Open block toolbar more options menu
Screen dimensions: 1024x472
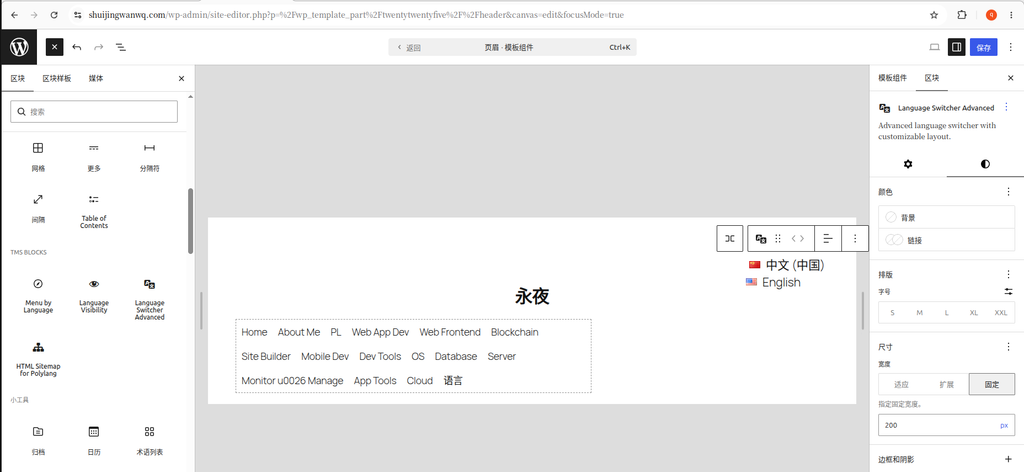pos(855,238)
